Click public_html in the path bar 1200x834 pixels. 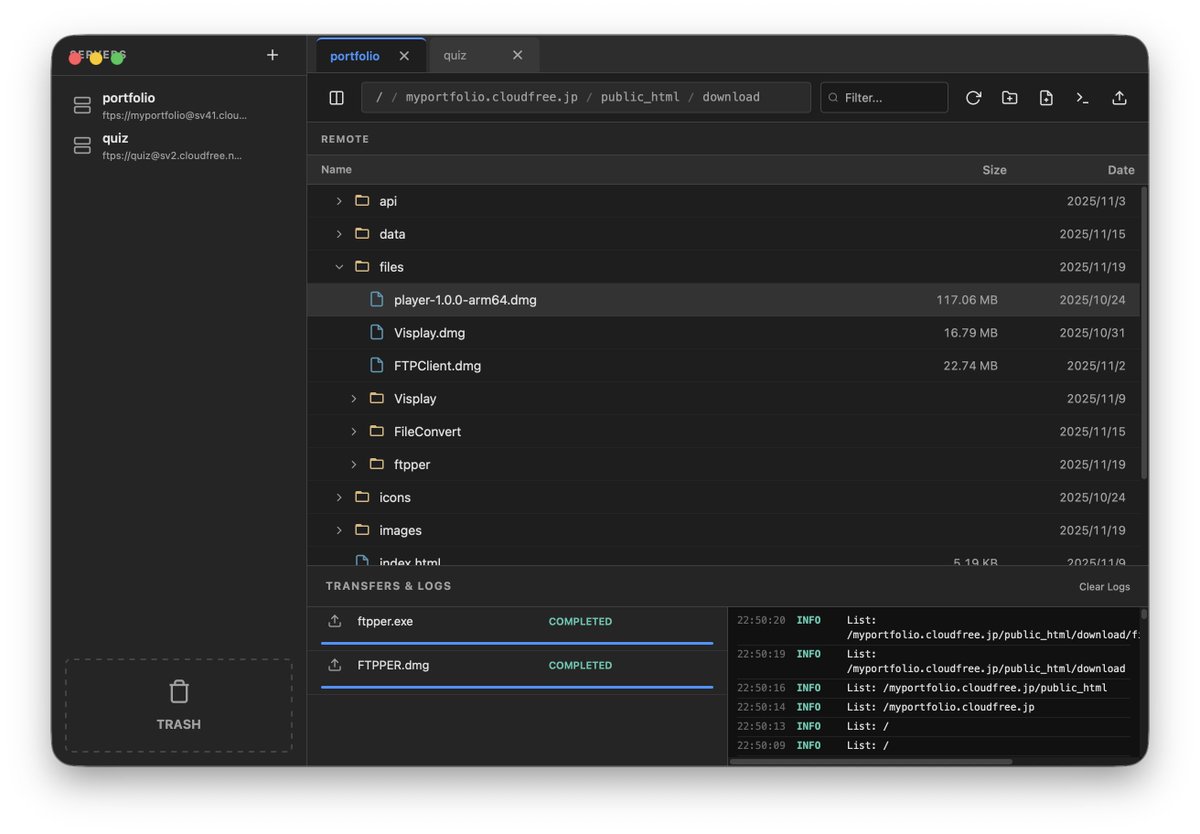coord(640,97)
